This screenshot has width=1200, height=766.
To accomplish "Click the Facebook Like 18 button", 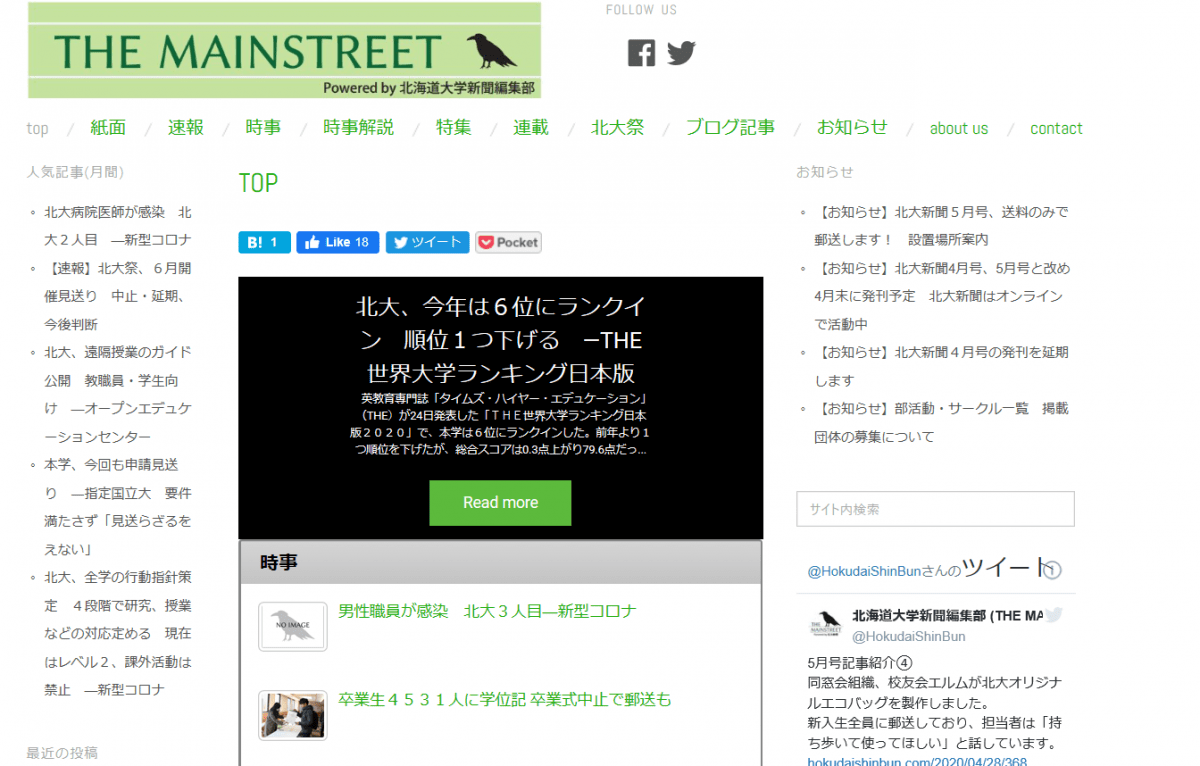I will point(337,242).
